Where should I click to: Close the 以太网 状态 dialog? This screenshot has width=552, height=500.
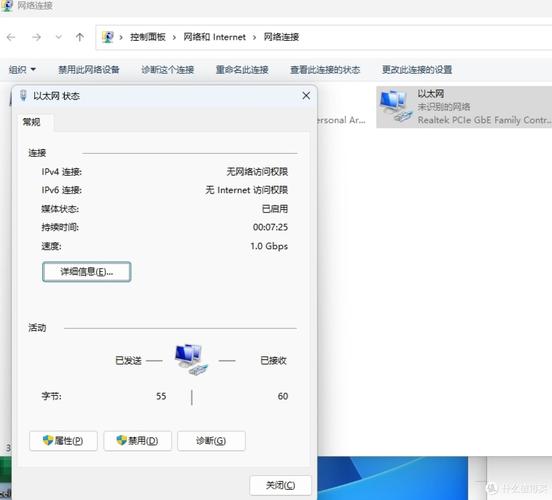[306, 96]
